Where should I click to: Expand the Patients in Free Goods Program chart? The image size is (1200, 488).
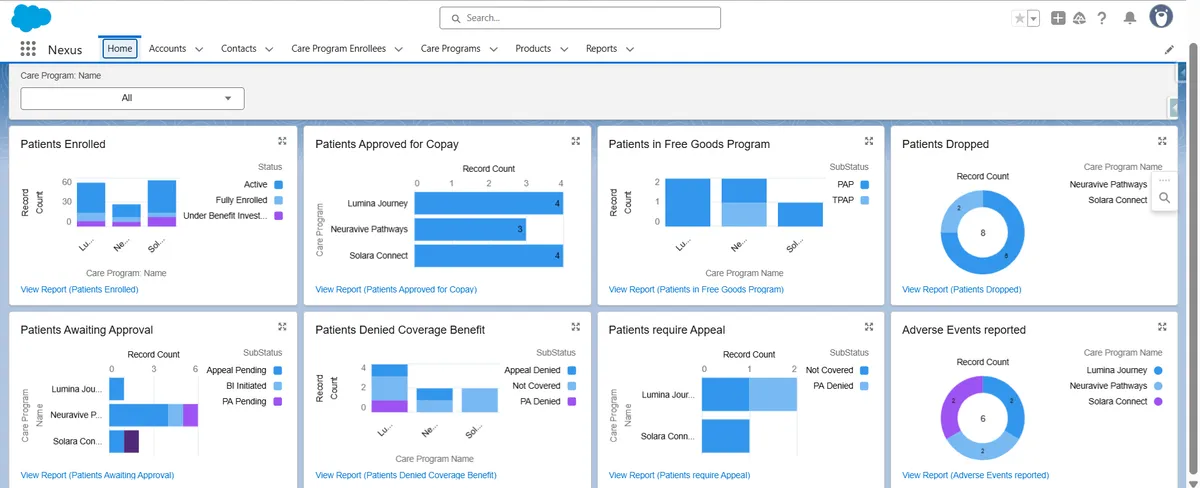[869, 141]
